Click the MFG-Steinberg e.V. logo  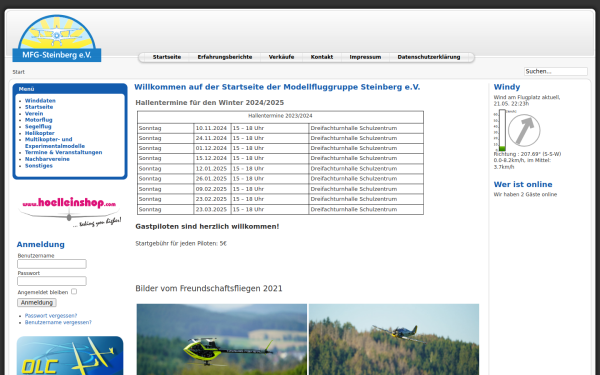57,38
